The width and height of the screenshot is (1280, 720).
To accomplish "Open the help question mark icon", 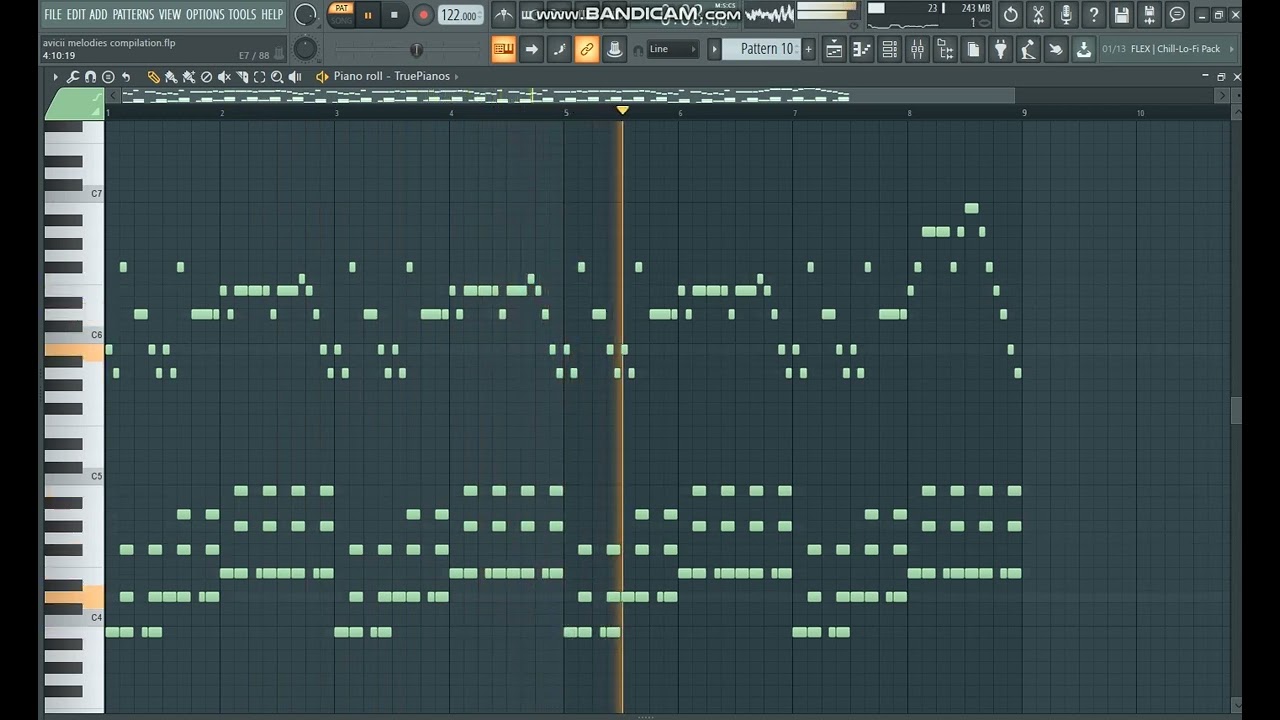I will pos(1094,14).
